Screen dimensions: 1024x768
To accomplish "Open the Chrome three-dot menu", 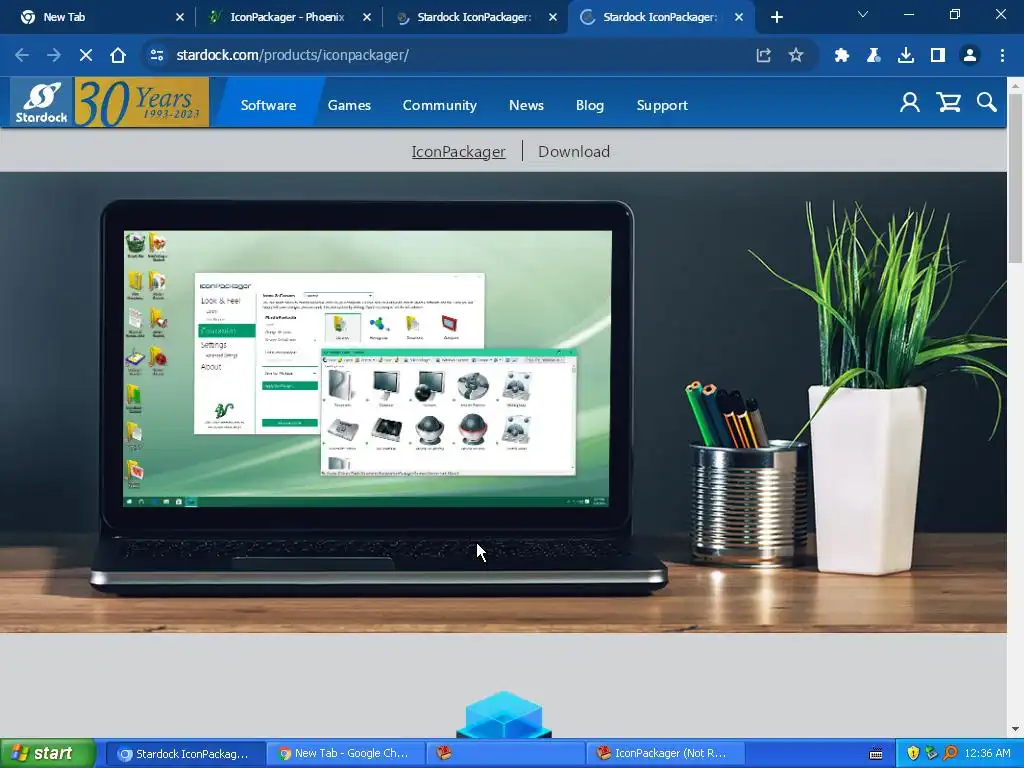I will 1002,56.
